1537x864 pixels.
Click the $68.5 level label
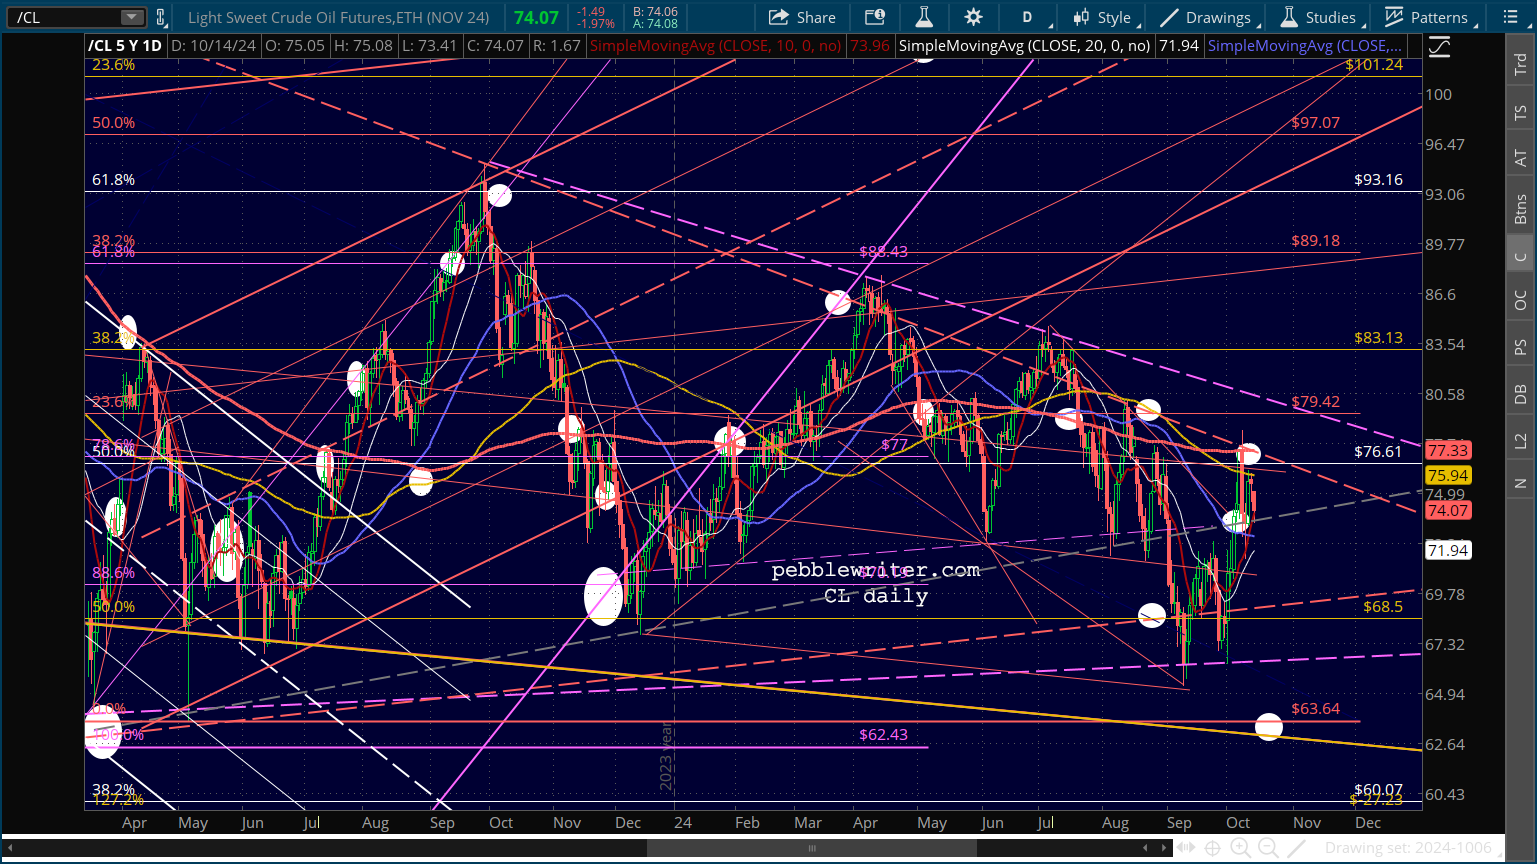coord(1383,607)
